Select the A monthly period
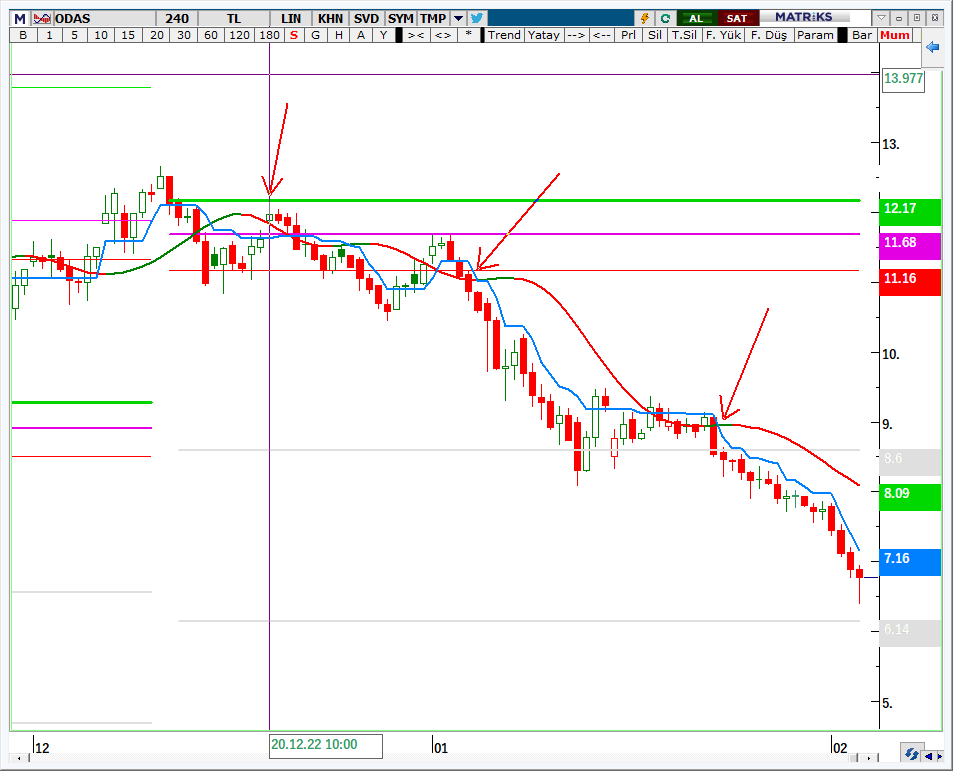Viewport: 953px width, 771px height. tap(361, 35)
